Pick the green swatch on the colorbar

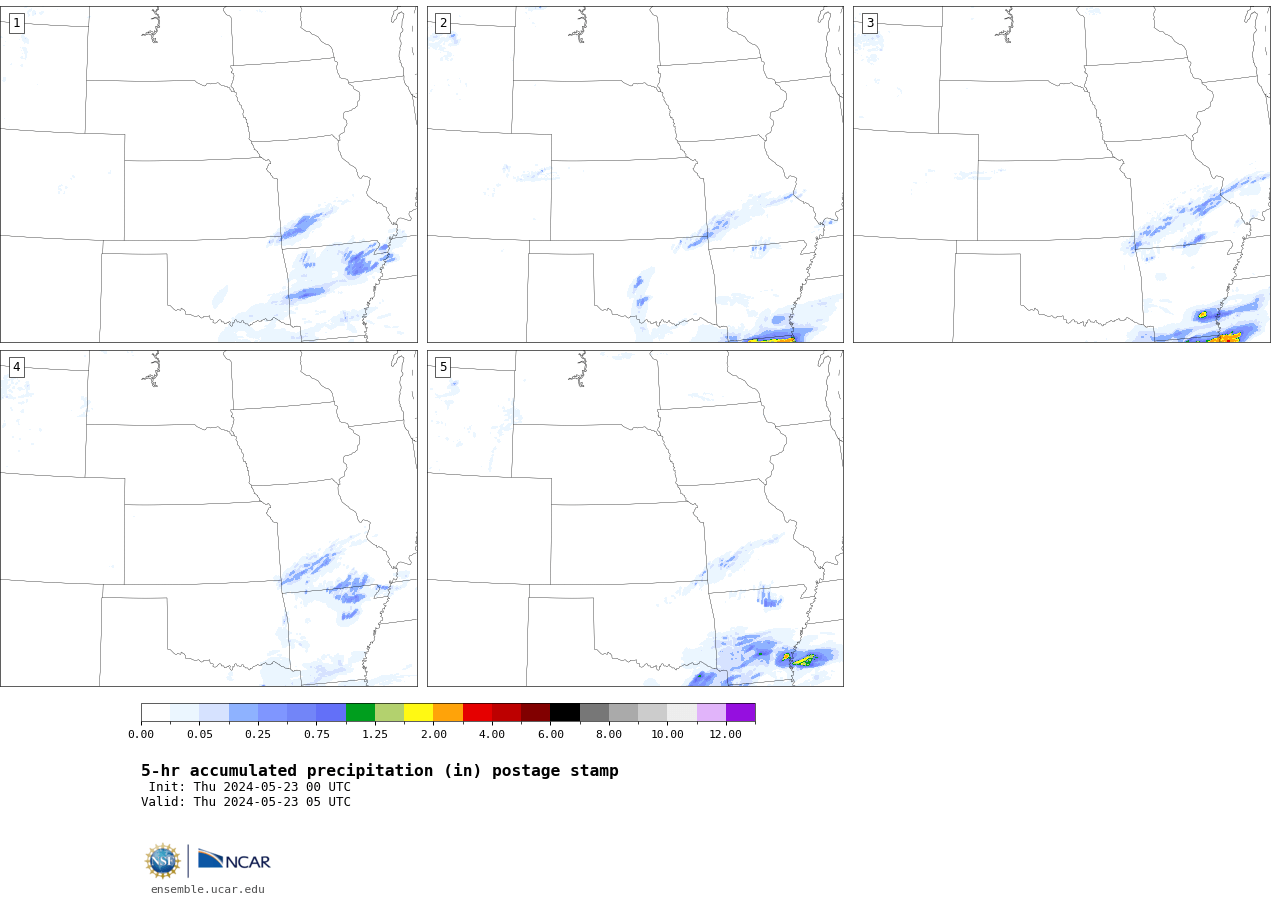360,712
